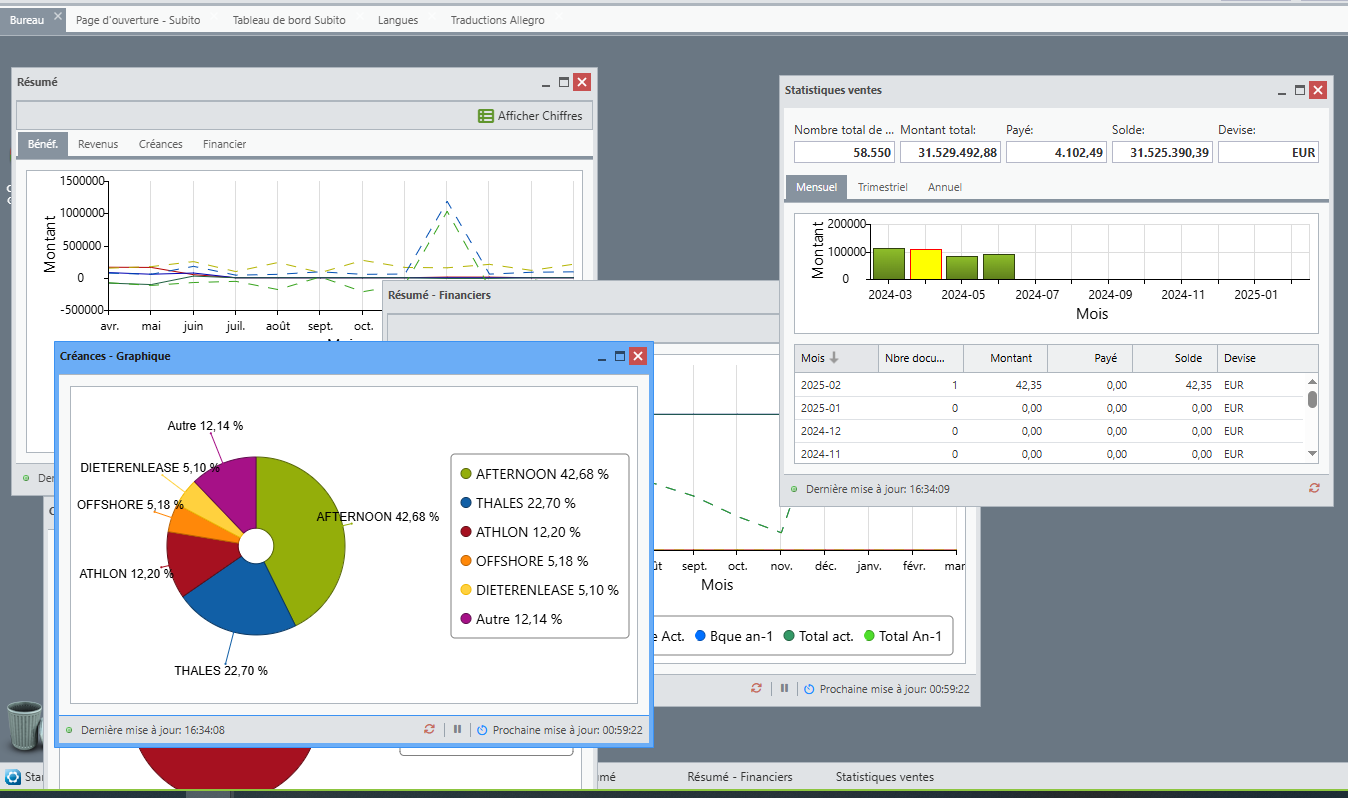Click the clock icon in Créances - Graphique footer
Screen dimensions: 1348x798
pyautogui.click(x=482, y=730)
